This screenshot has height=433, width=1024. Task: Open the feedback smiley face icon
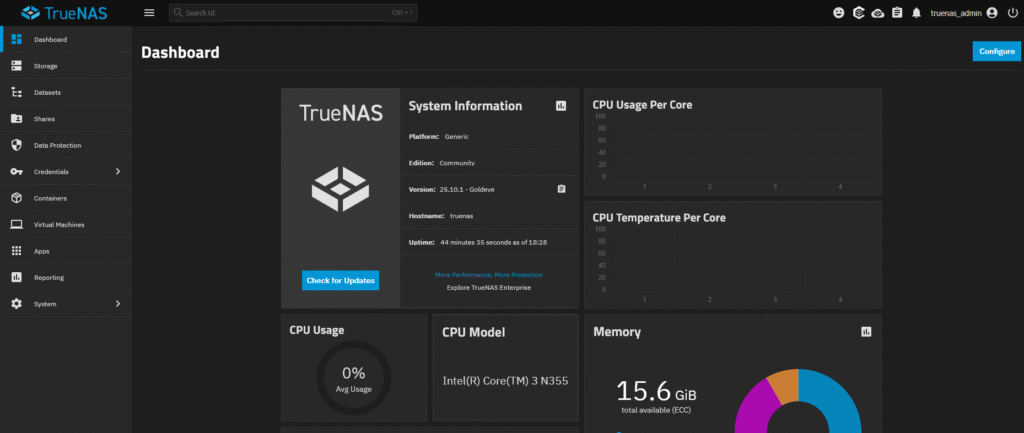coord(839,12)
